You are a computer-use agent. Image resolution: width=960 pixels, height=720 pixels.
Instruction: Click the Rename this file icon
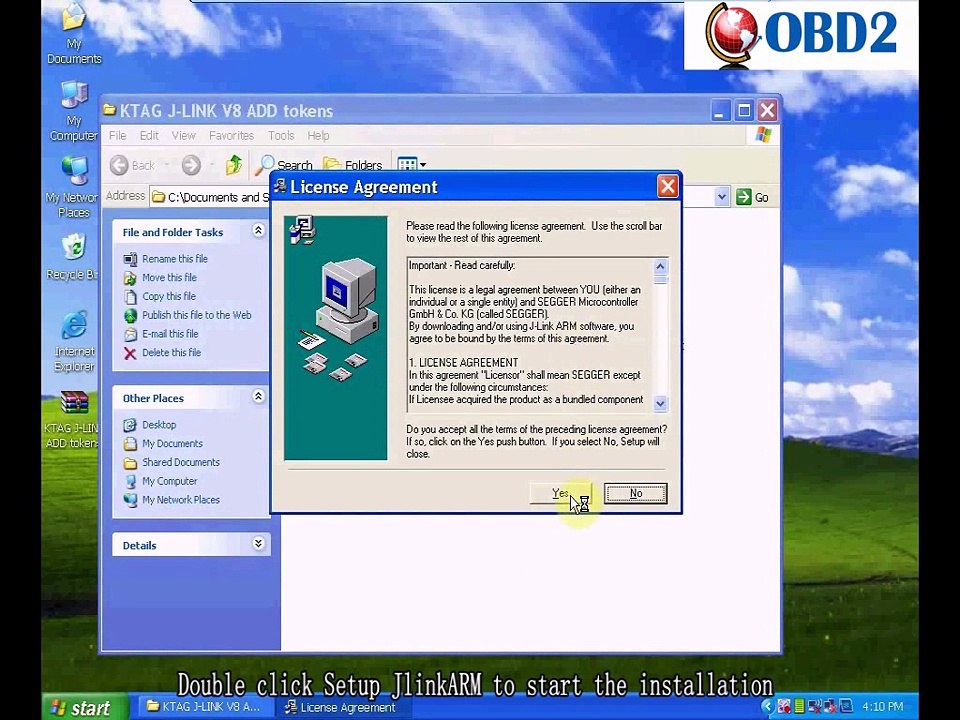tap(130, 260)
